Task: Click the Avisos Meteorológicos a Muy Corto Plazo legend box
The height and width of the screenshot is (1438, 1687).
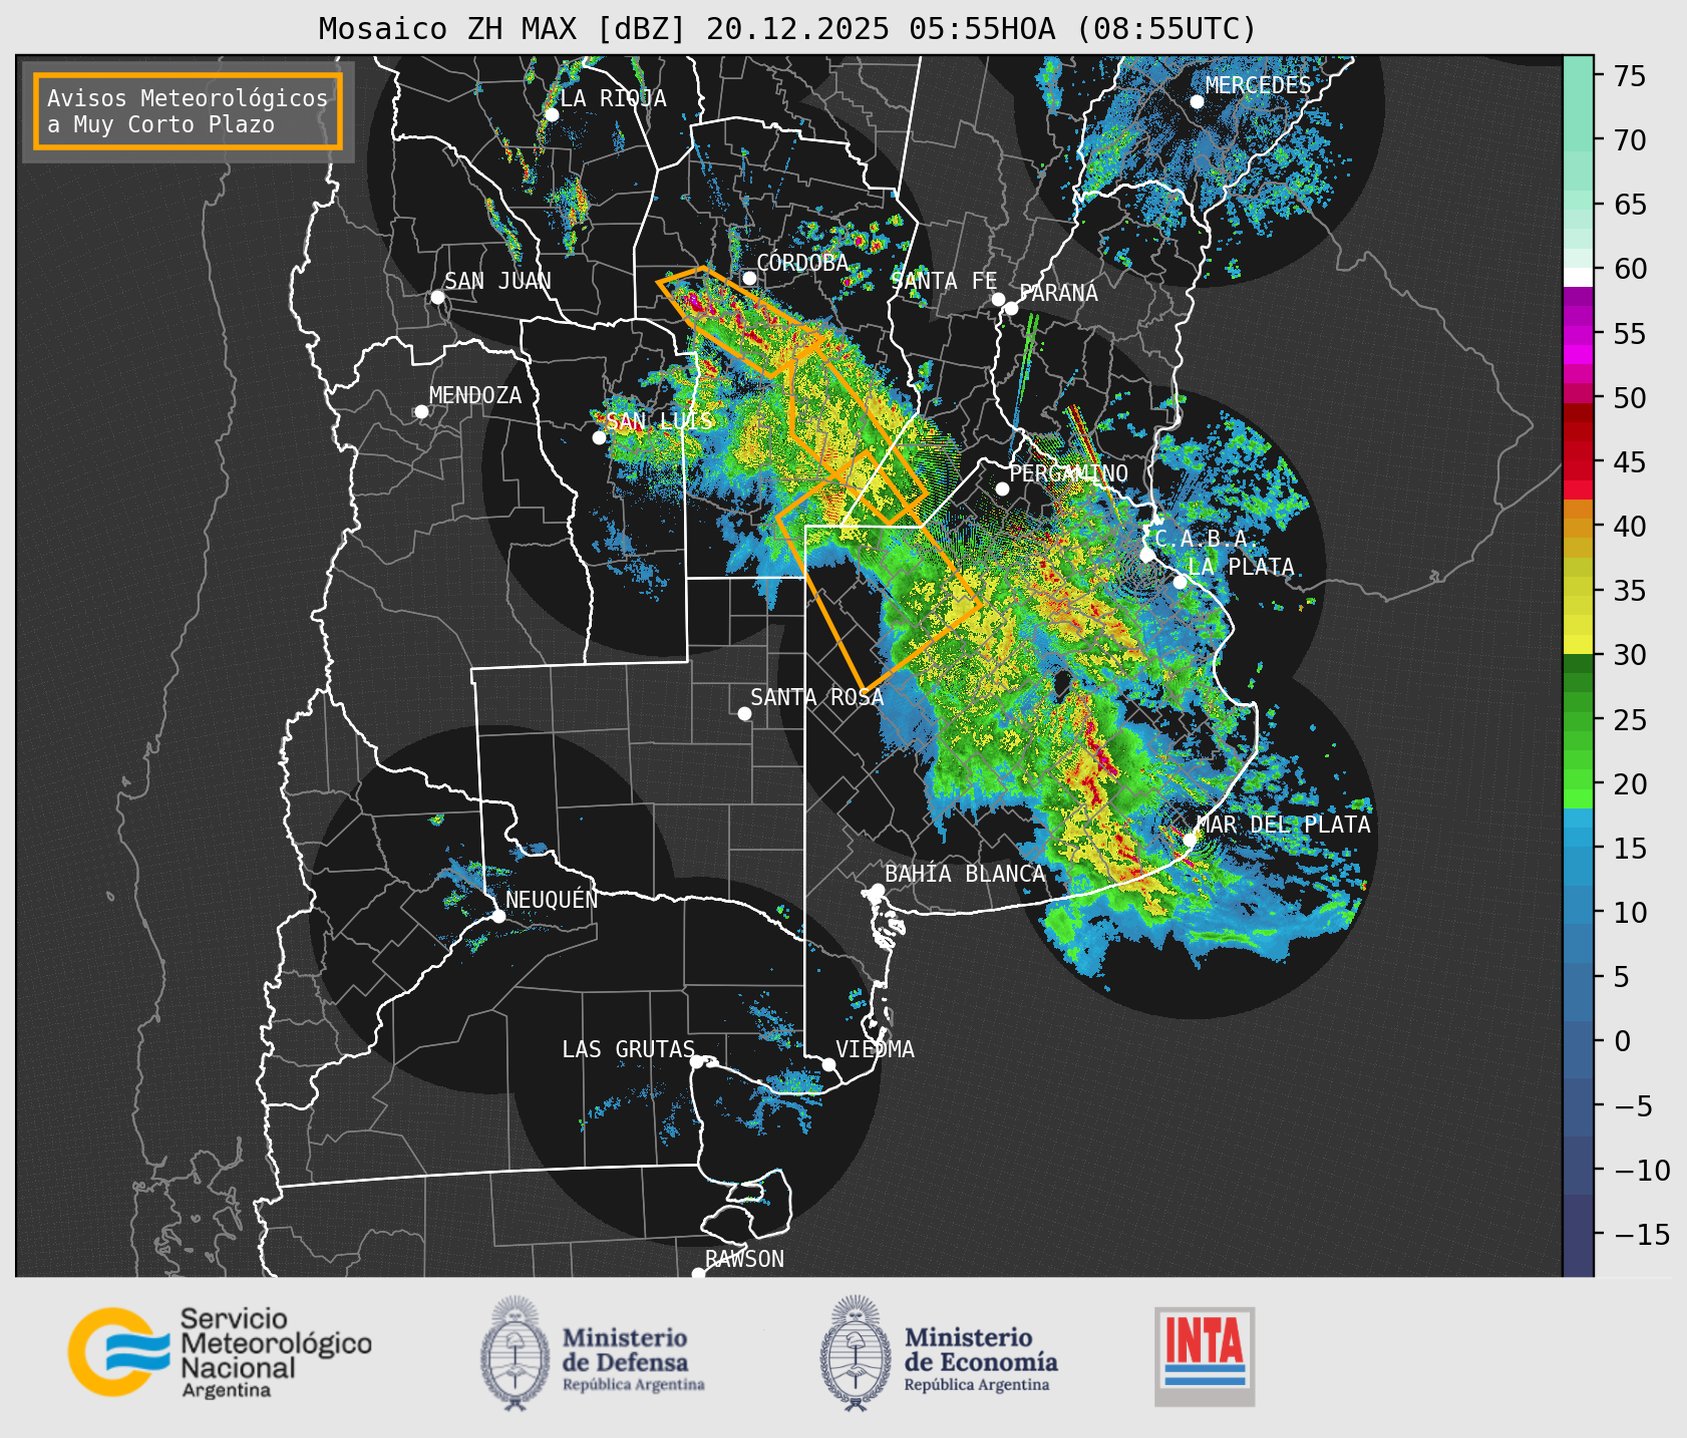Action: pyautogui.click(x=188, y=111)
